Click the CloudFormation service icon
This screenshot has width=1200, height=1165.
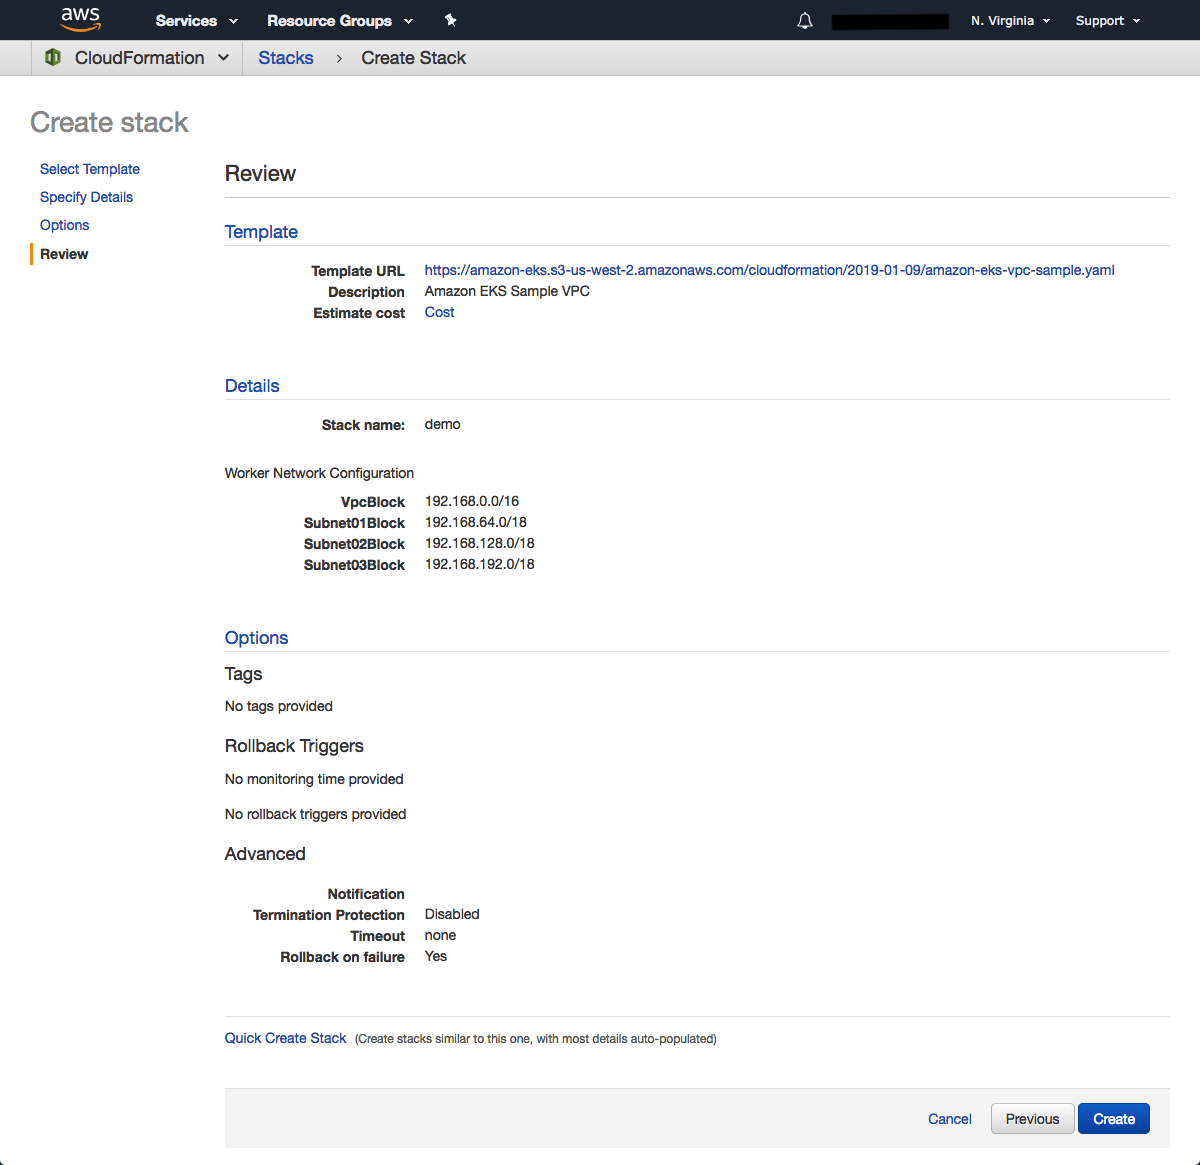click(x=53, y=57)
